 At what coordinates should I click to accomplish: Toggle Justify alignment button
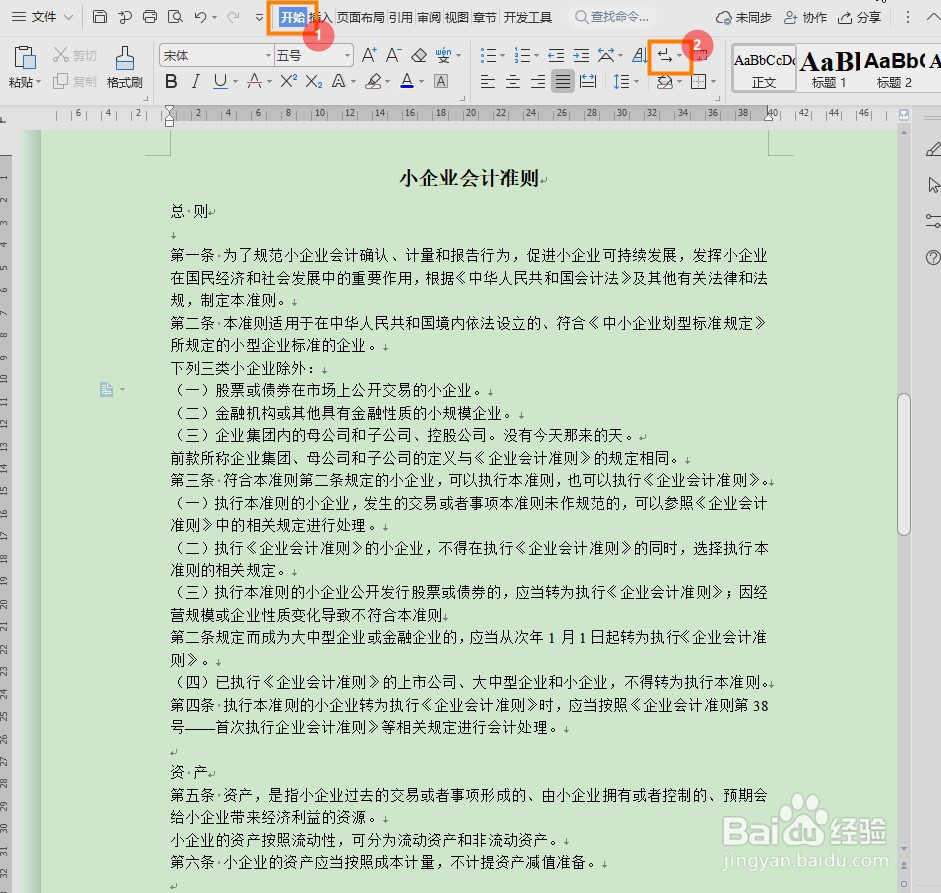click(563, 81)
